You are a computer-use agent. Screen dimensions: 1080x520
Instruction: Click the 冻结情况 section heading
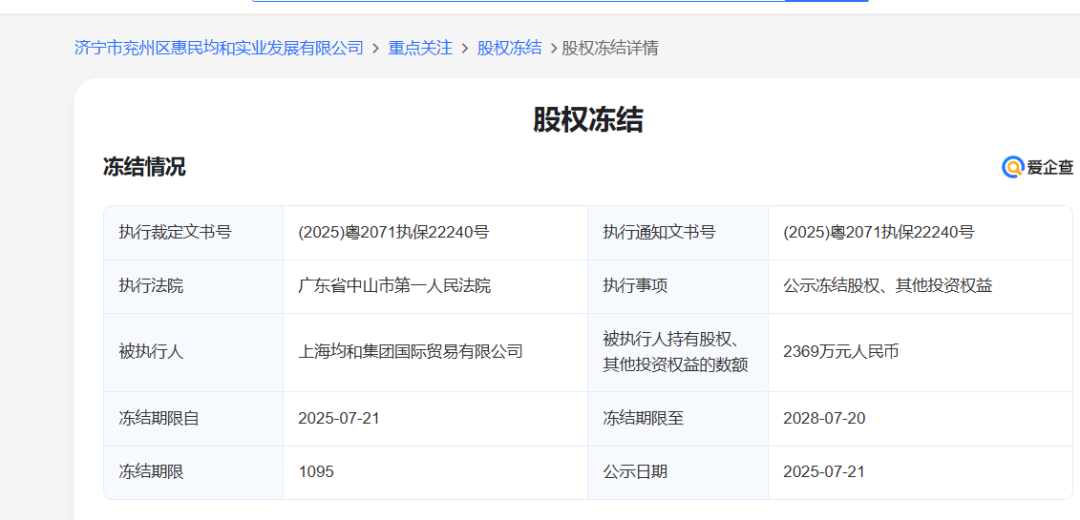(x=144, y=167)
